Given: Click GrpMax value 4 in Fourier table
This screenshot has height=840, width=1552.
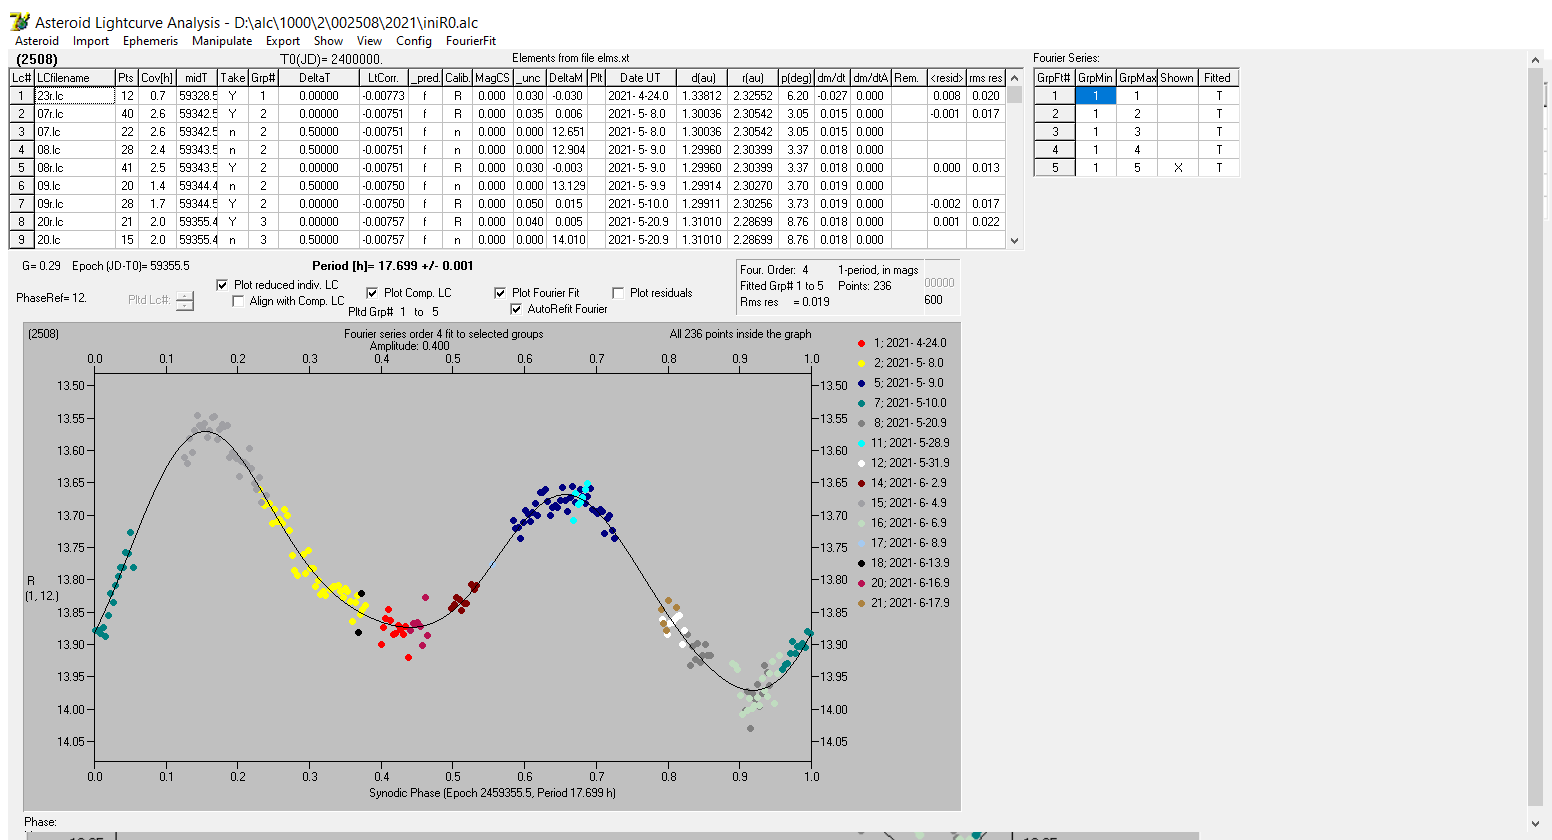Looking at the screenshot, I should tap(1136, 150).
